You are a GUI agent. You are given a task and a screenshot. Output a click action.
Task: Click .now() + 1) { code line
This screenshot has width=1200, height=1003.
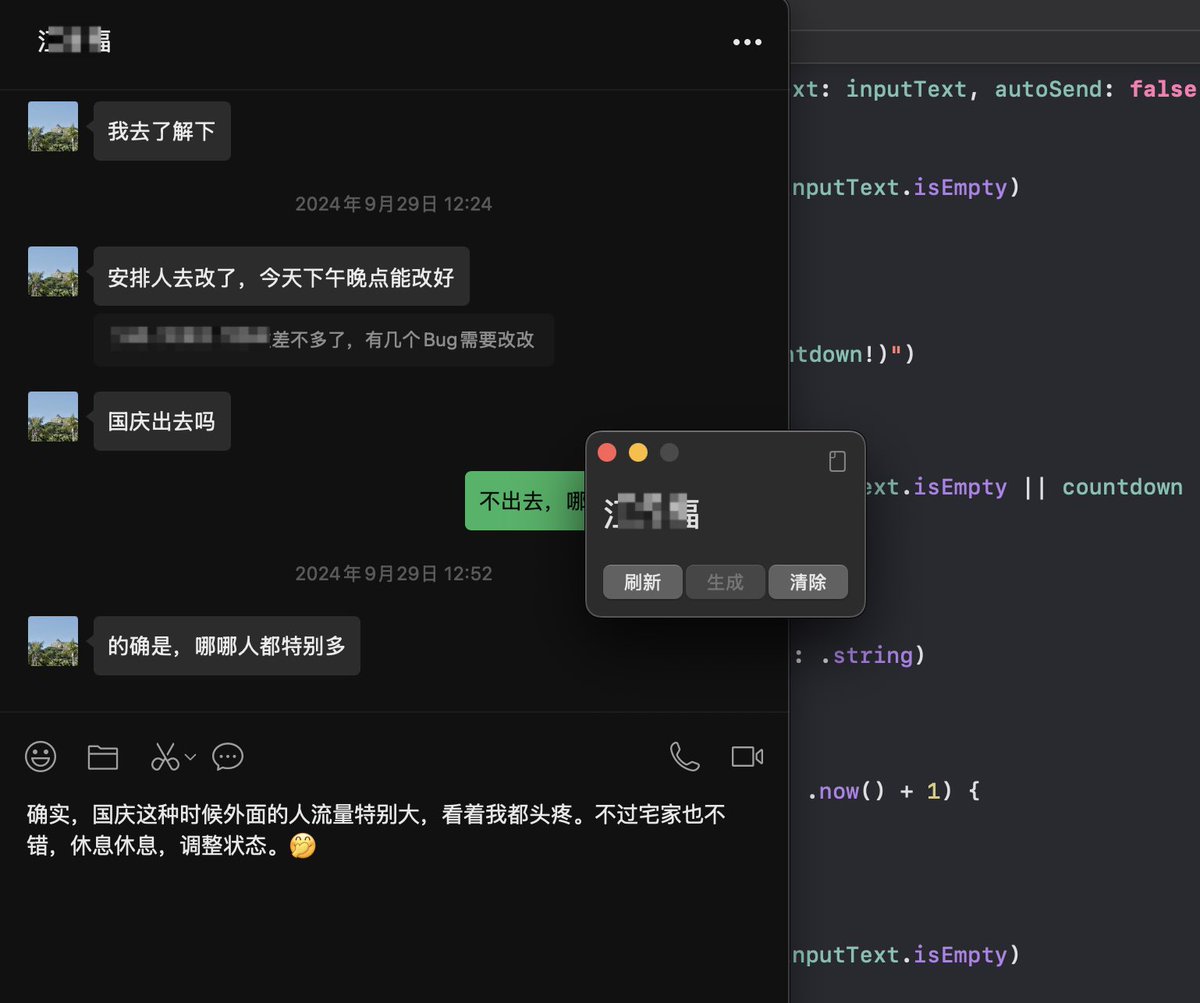893,791
